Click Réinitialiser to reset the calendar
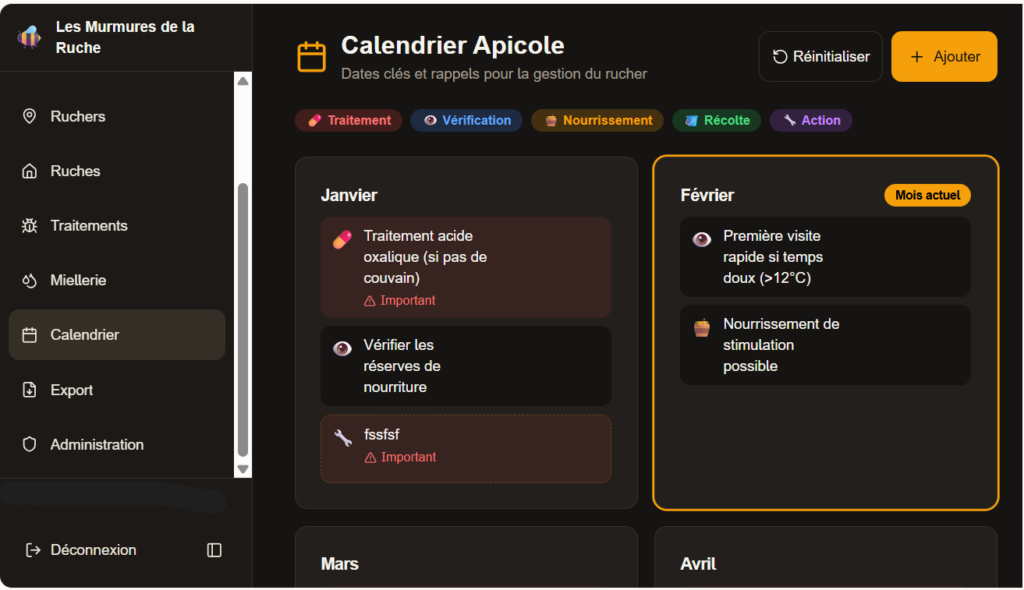1024x590 pixels. (820, 56)
